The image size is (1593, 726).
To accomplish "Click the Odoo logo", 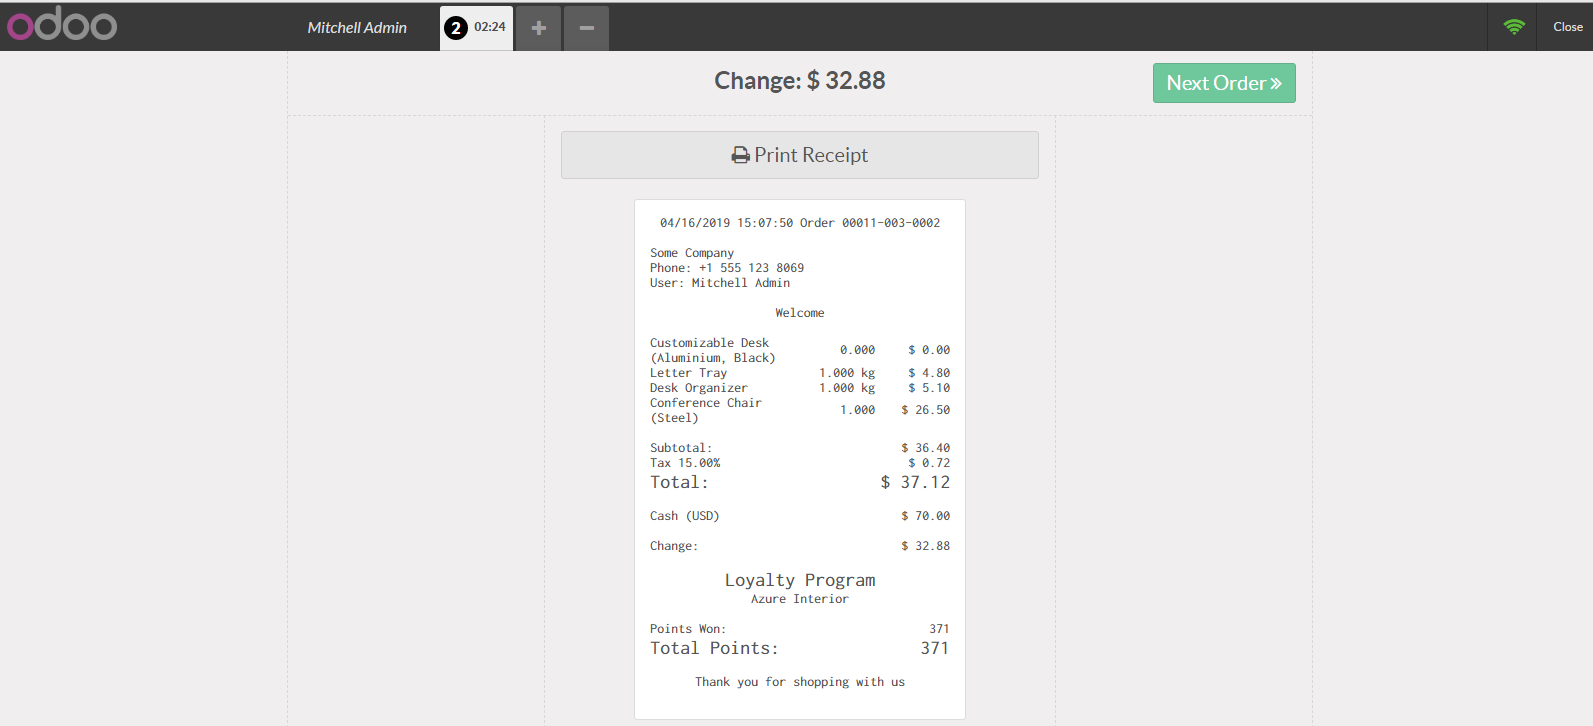I will click(62, 24).
